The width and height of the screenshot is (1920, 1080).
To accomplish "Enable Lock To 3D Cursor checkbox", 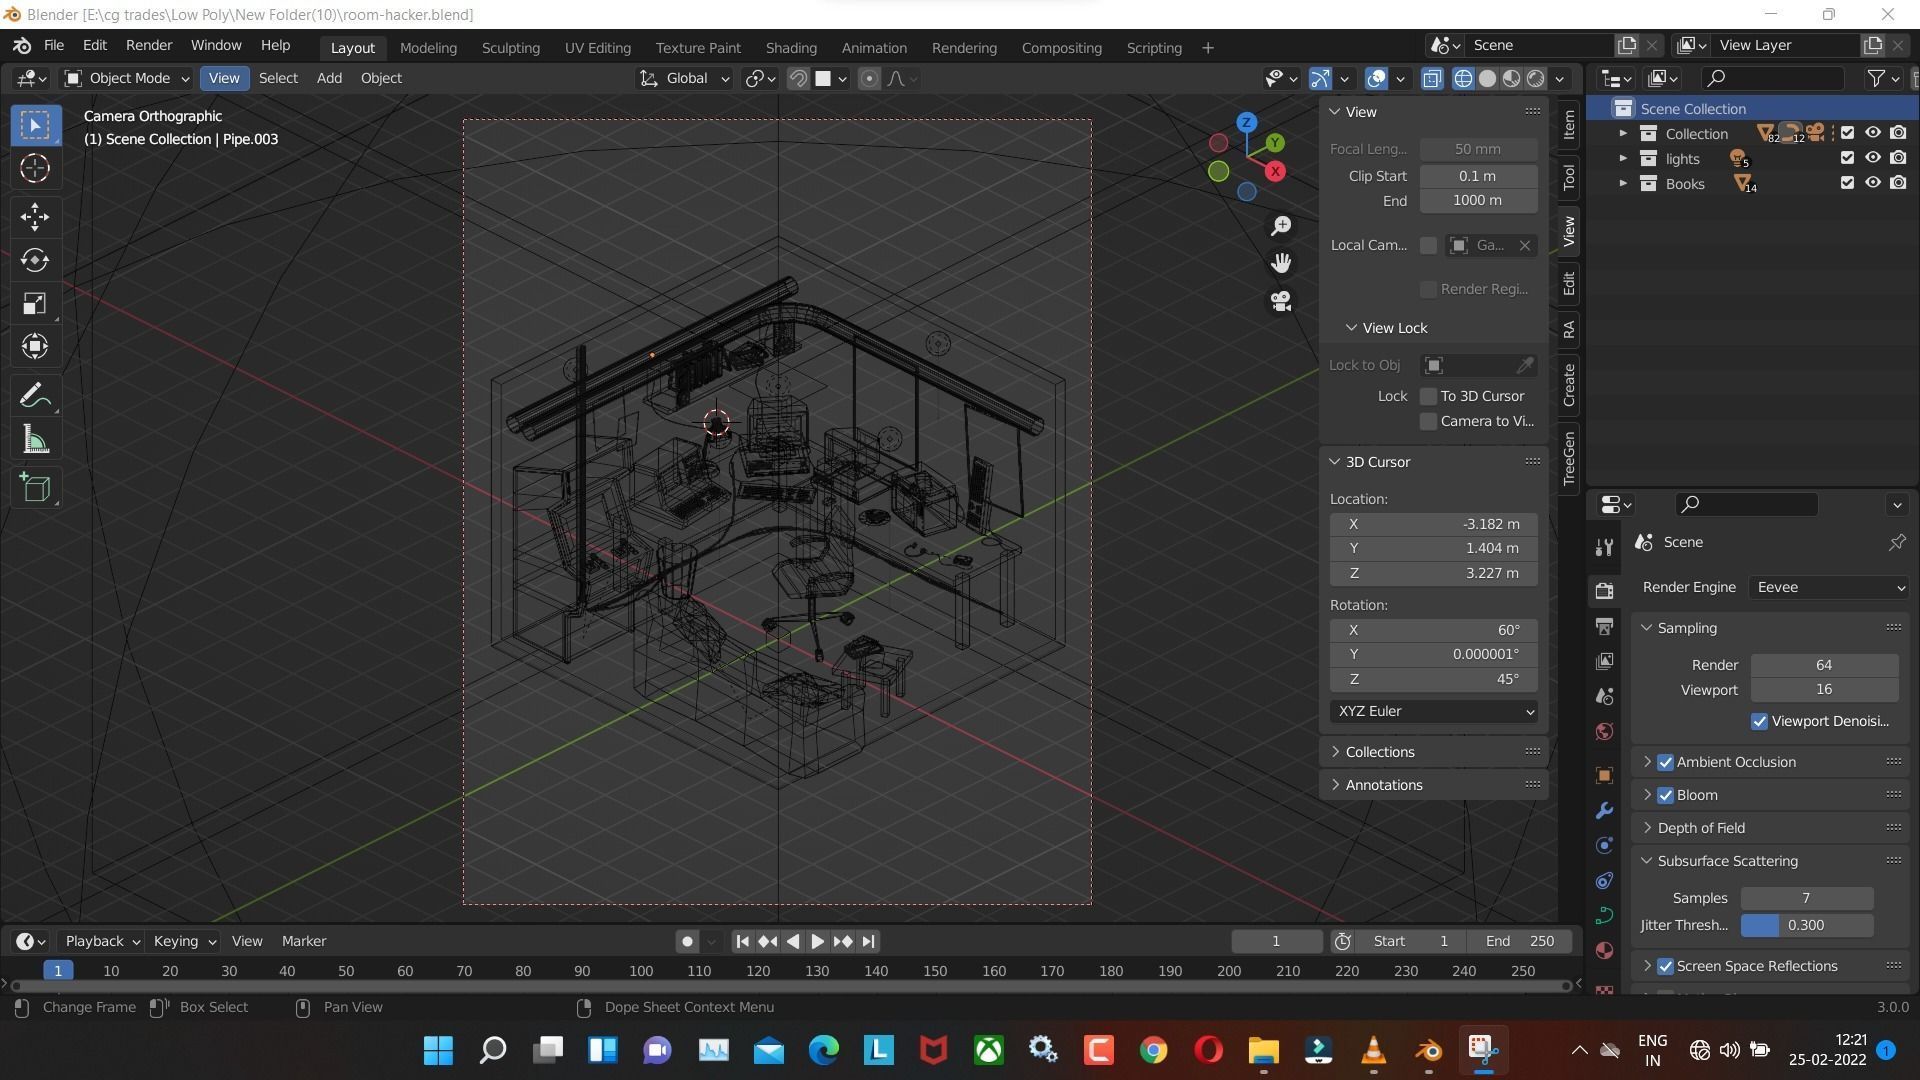I will pos(1428,396).
